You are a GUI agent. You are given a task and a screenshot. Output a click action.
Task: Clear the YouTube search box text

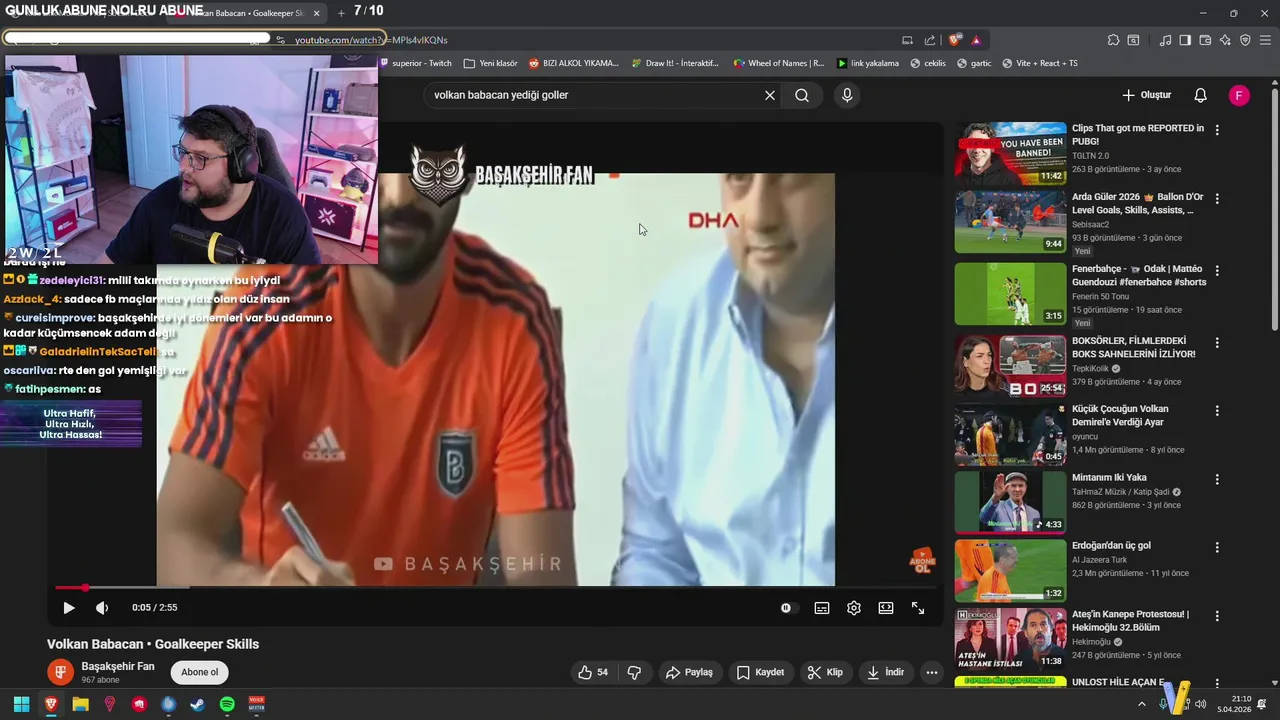coord(770,95)
